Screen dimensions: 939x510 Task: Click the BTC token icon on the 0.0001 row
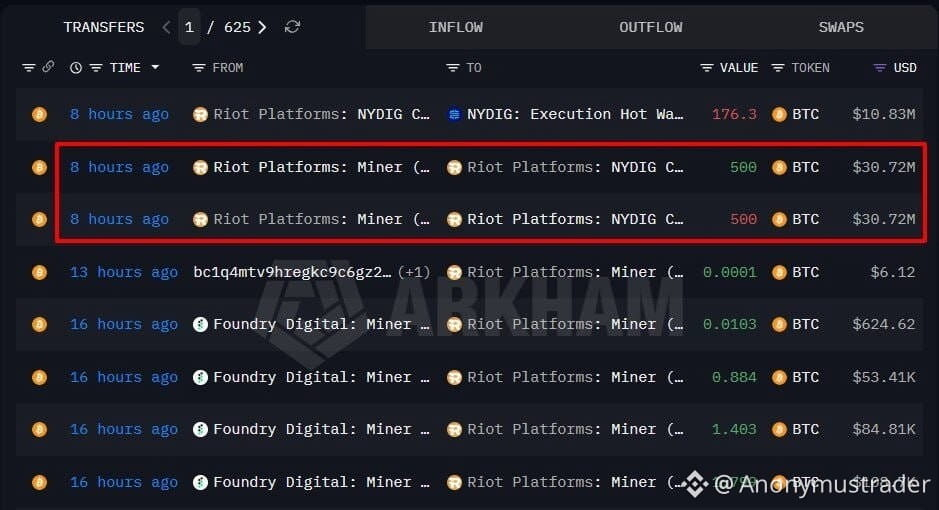[779, 272]
